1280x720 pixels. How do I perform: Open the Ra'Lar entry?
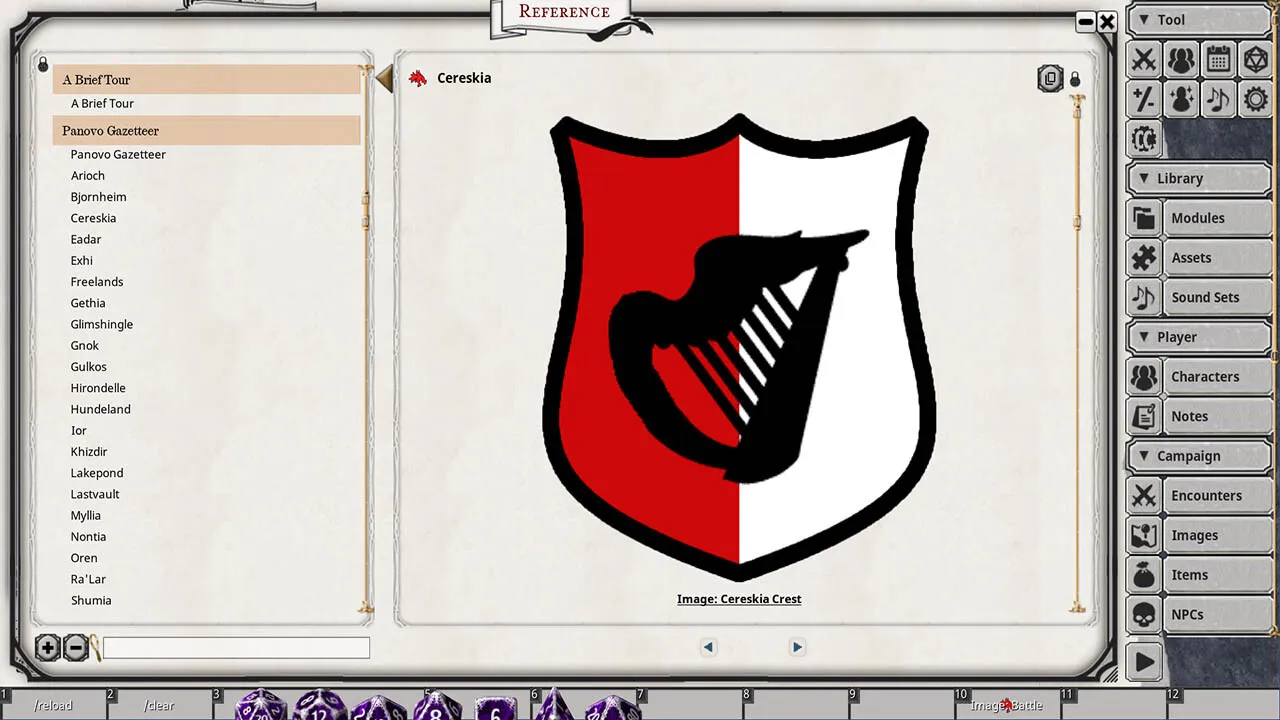(x=88, y=579)
